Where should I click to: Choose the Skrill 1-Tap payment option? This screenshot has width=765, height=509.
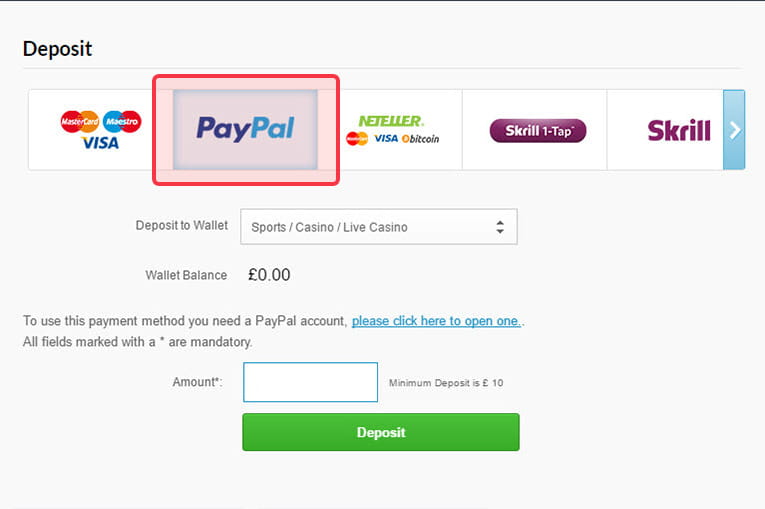pyautogui.click(x=538, y=131)
